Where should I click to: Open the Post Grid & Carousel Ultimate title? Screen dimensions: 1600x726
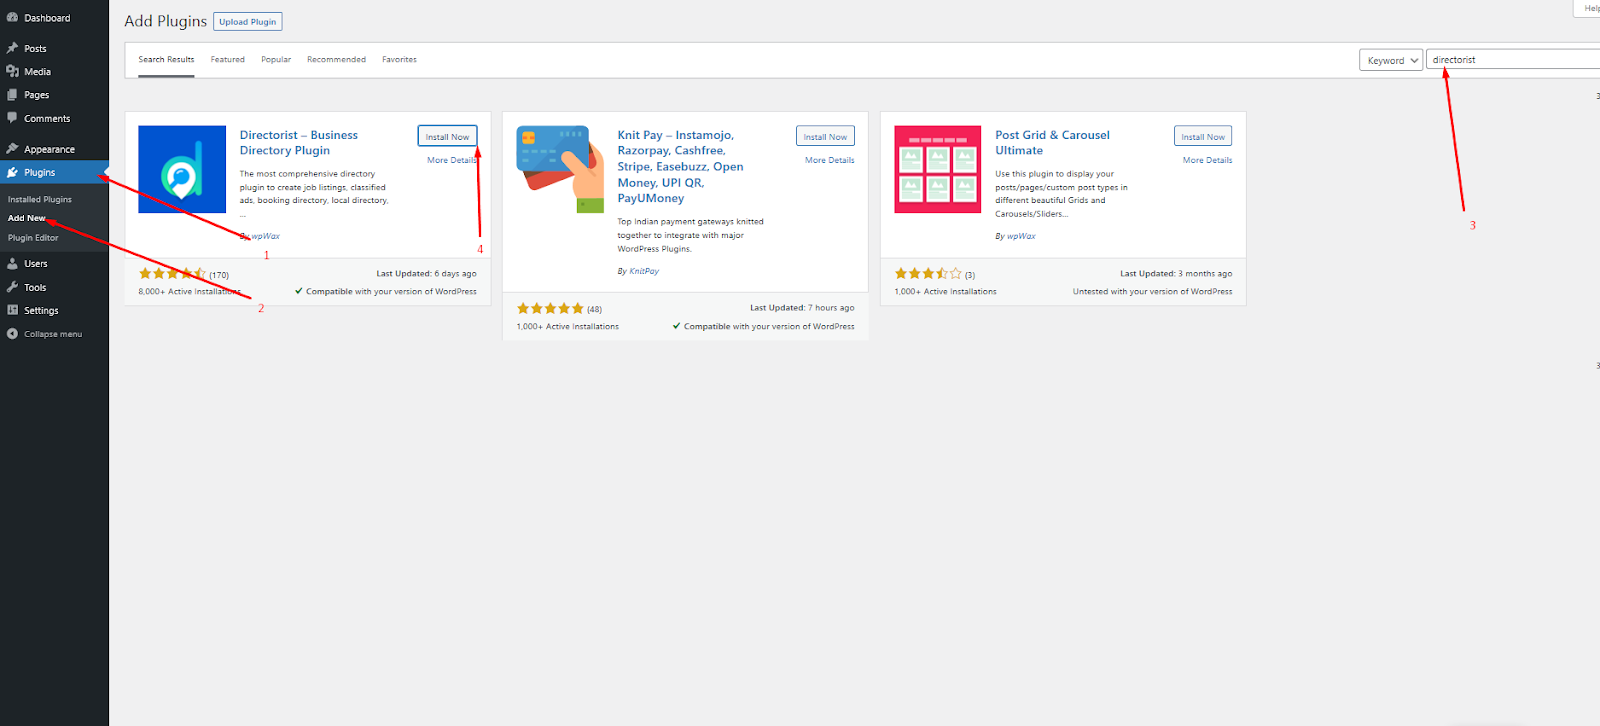click(x=1052, y=143)
